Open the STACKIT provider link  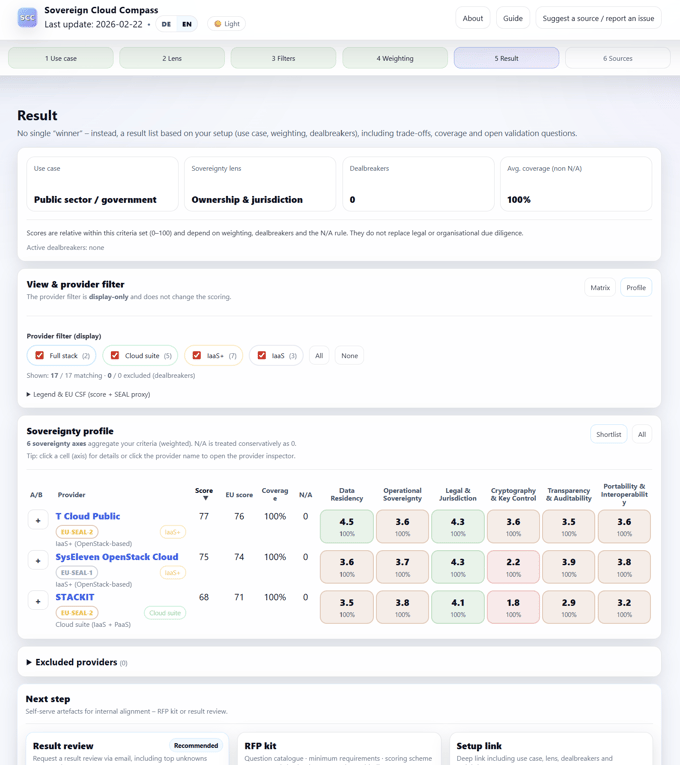pos(75,597)
